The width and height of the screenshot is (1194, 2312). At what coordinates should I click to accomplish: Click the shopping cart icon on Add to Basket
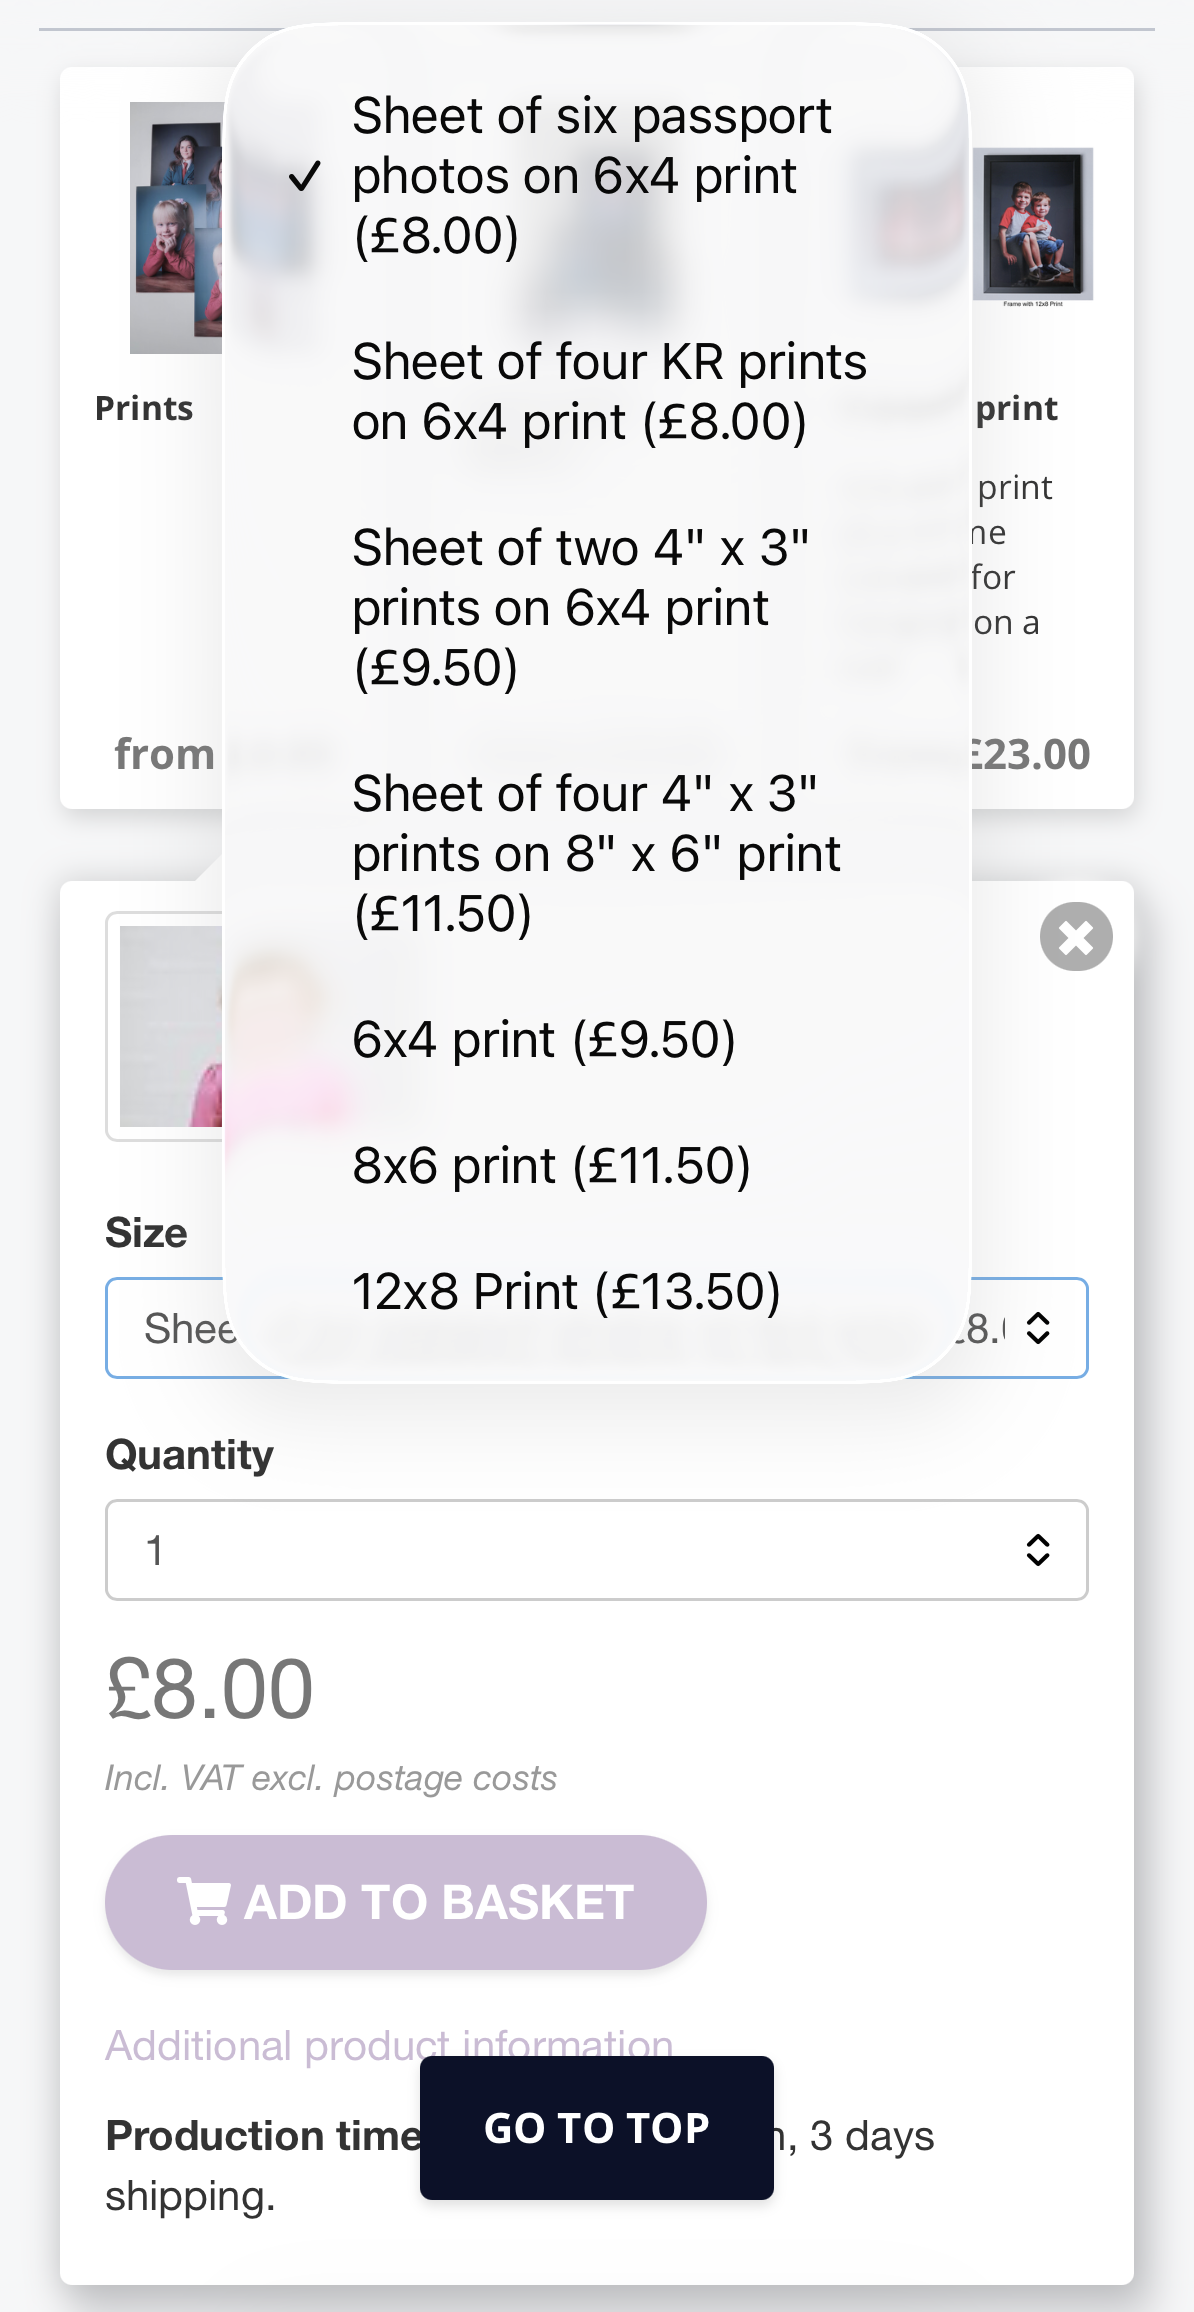click(203, 1901)
